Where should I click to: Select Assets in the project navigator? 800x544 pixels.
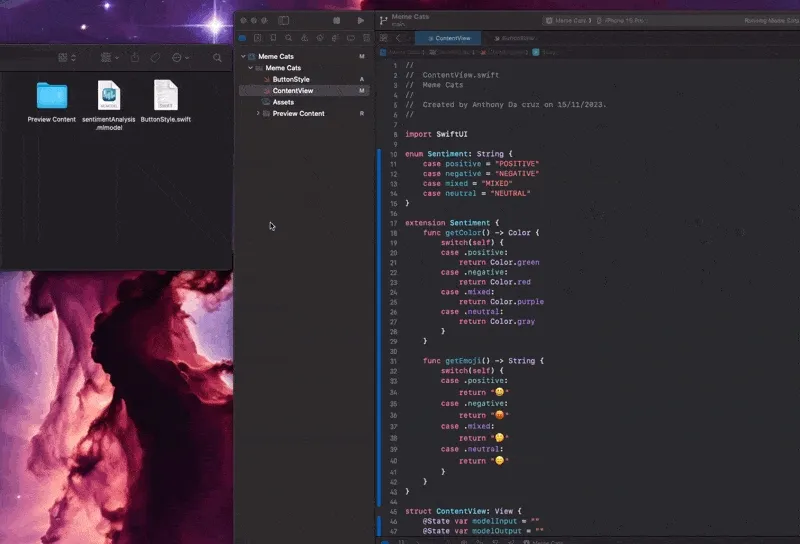[283, 102]
